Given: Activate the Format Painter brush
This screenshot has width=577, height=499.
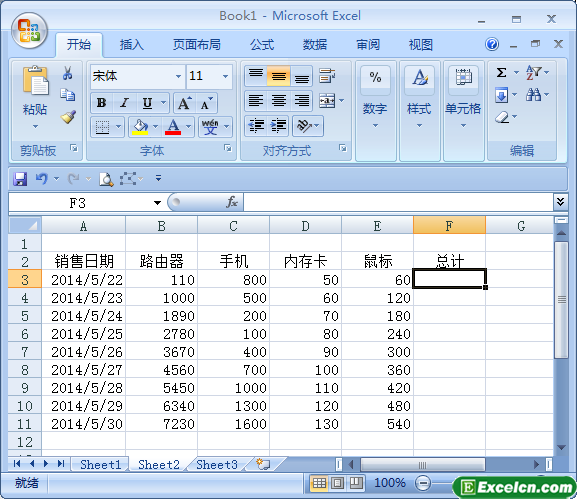Looking at the screenshot, I should pyautogui.click(x=68, y=117).
